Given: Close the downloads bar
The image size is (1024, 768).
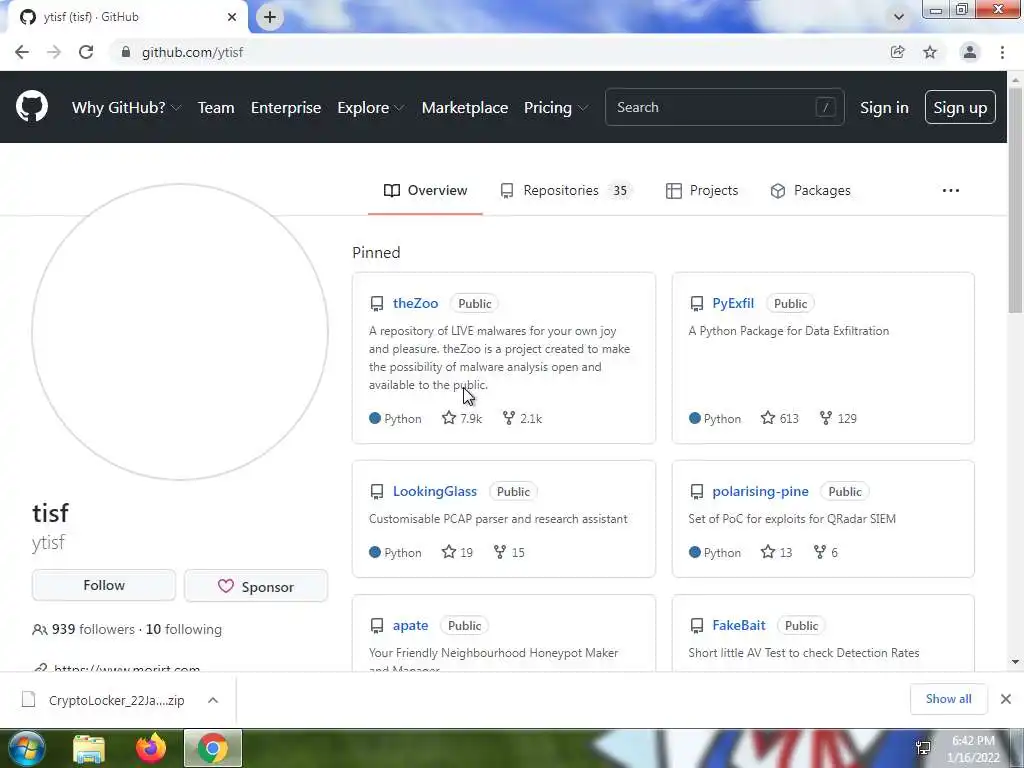Looking at the screenshot, I should (x=1006, y=699).
